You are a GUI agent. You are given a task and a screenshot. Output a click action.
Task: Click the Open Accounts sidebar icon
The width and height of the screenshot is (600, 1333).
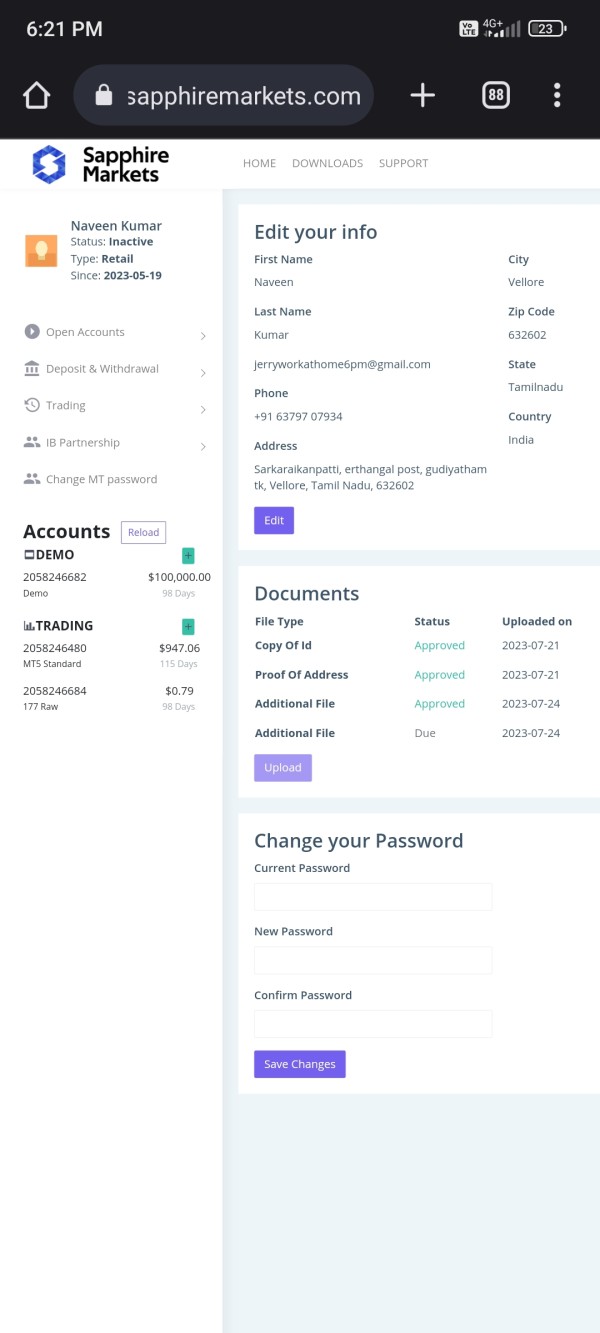pos(32,332)
